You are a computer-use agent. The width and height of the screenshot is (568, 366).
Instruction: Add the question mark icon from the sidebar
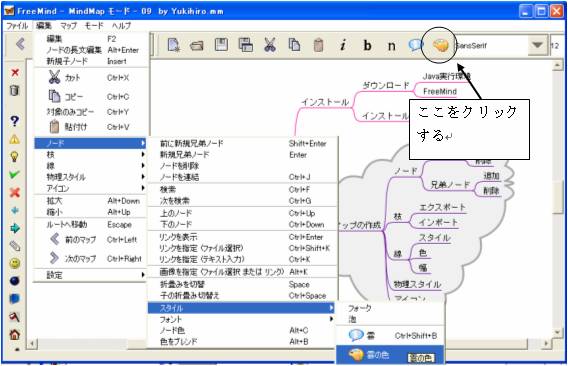pos(14,121)
